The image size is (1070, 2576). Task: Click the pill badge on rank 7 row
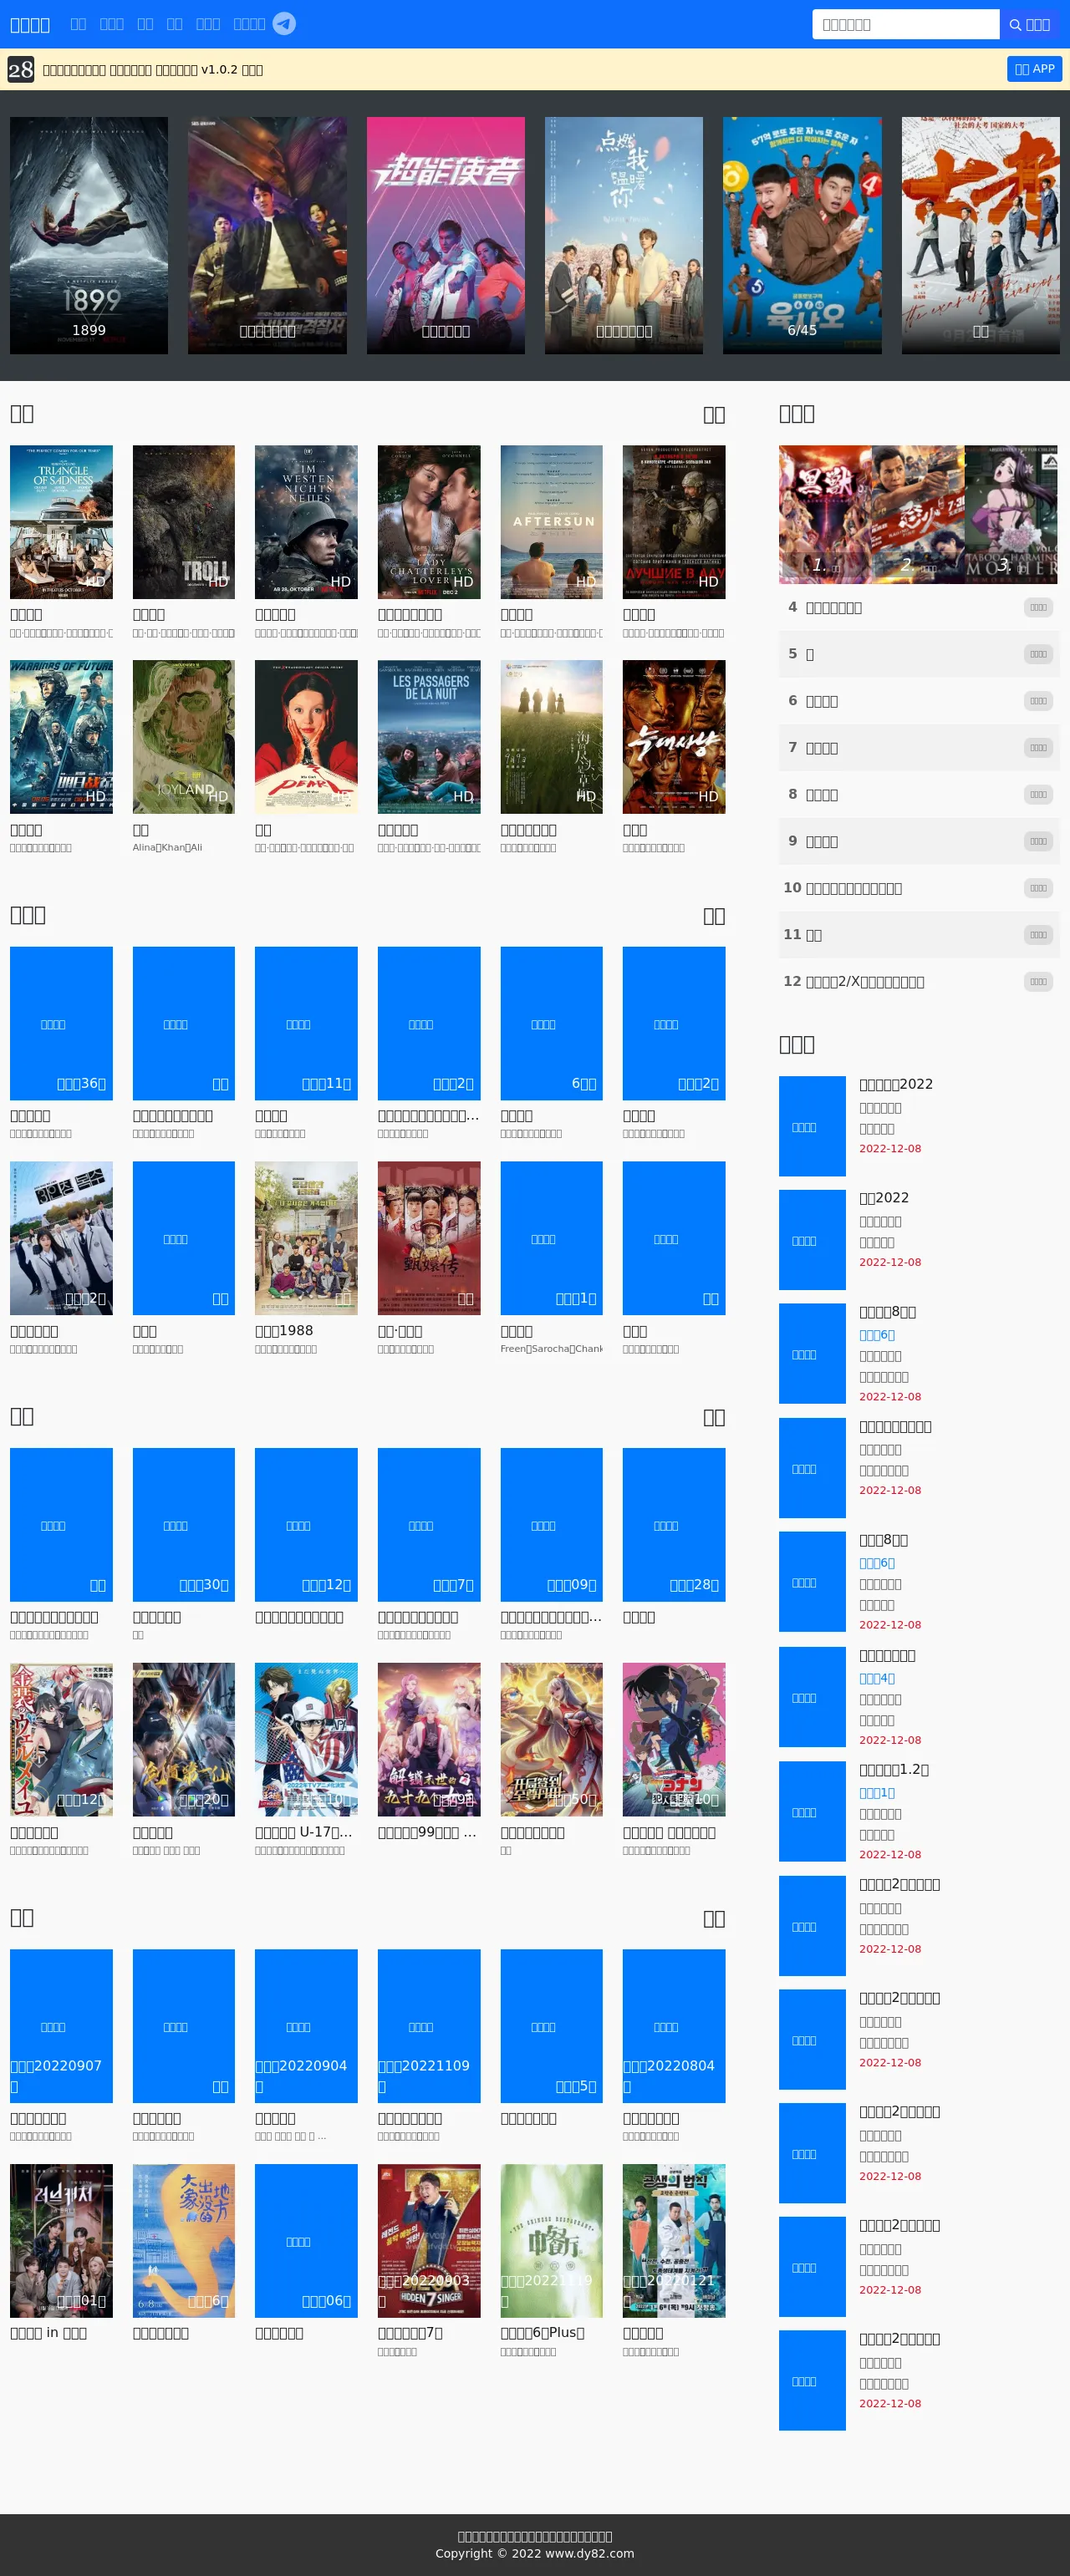coord(1038,748)
